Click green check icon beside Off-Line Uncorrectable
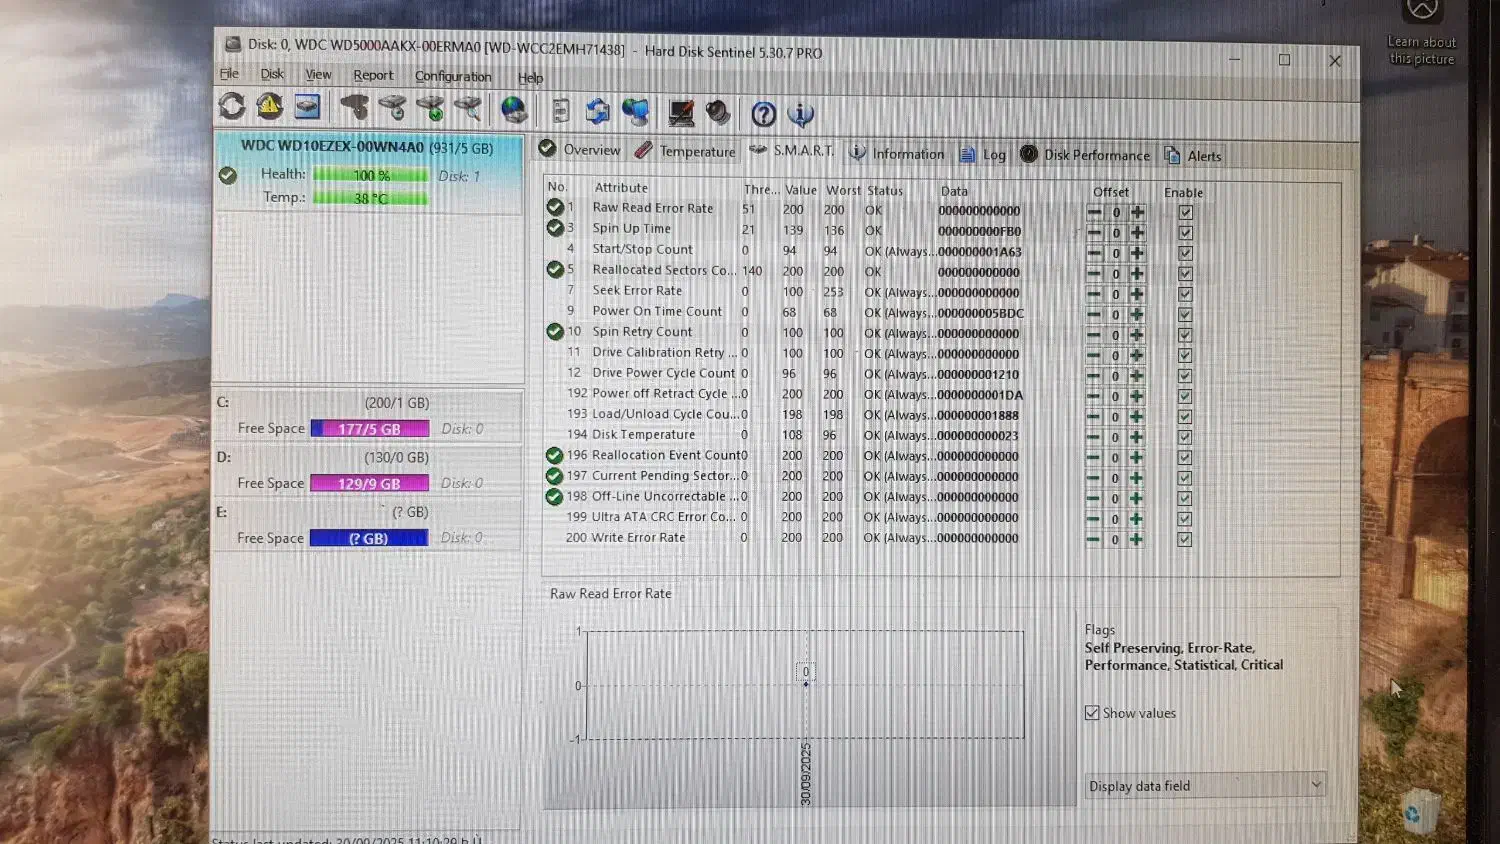Screen dimensions: 1500x844 (554, 496)
